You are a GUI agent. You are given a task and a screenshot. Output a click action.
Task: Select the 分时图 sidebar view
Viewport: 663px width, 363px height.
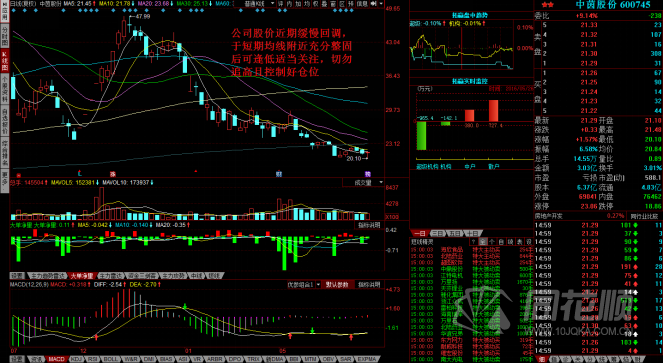(5, 37)
